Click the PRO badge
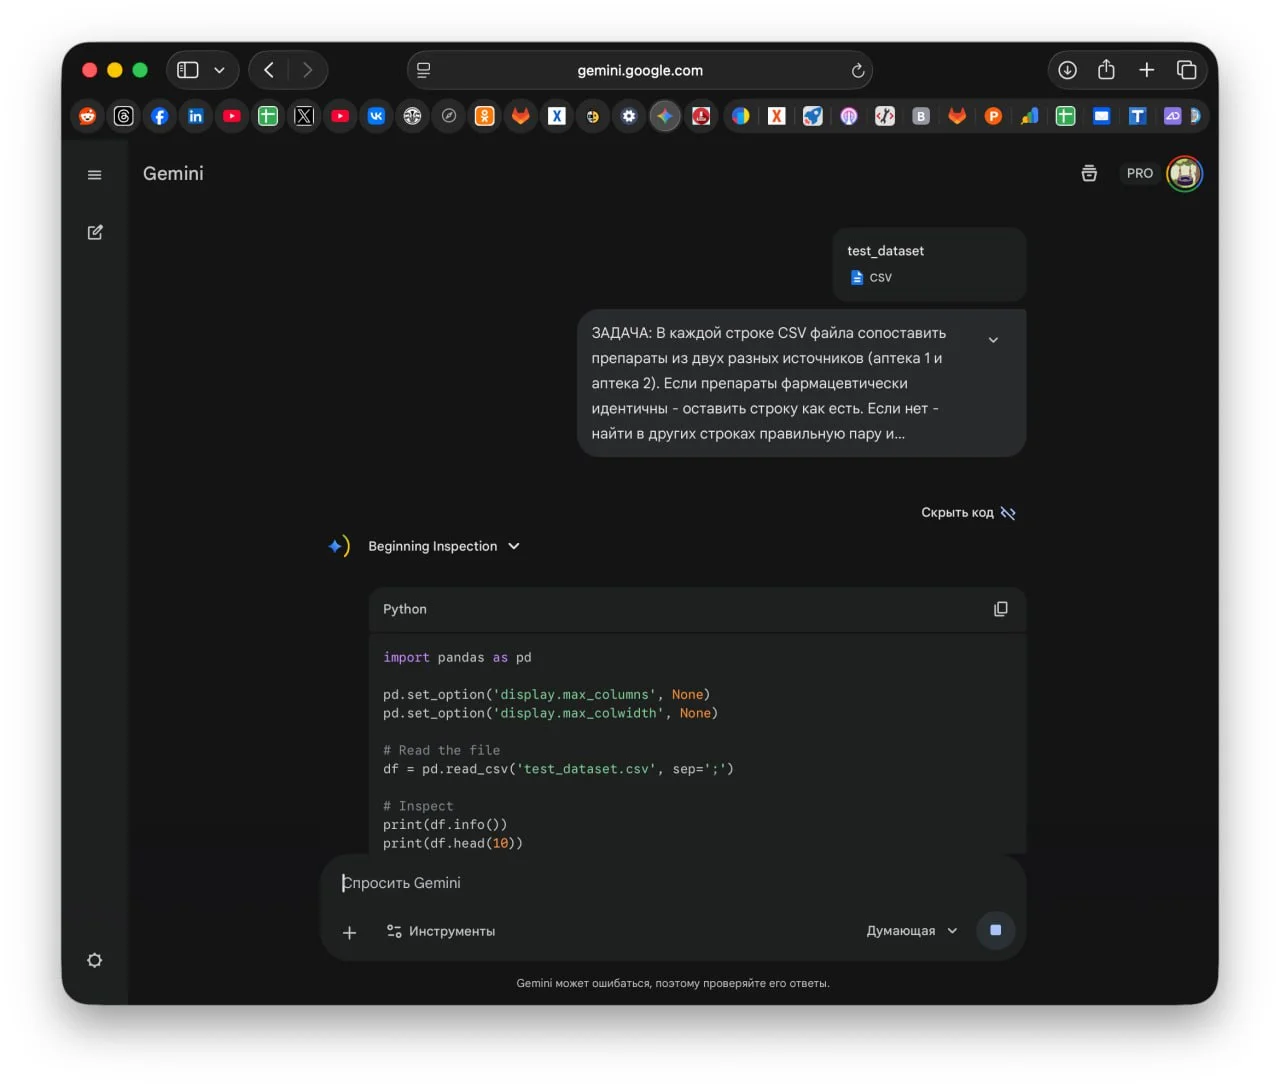1280x1086 pixels. [1139, 173]
